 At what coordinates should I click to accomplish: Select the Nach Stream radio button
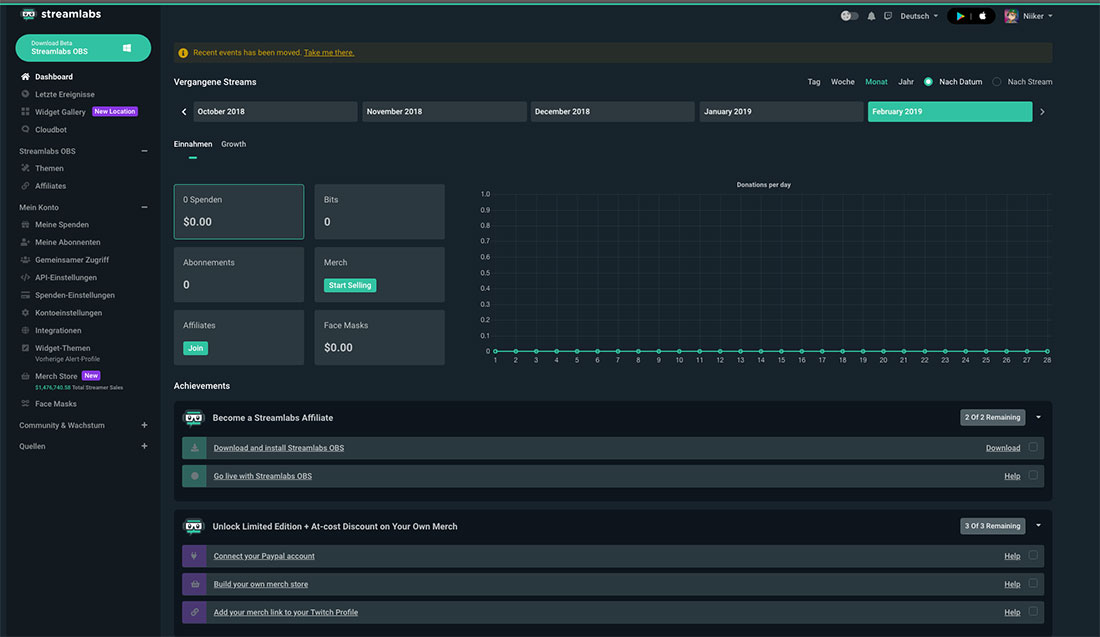(997, 82)
